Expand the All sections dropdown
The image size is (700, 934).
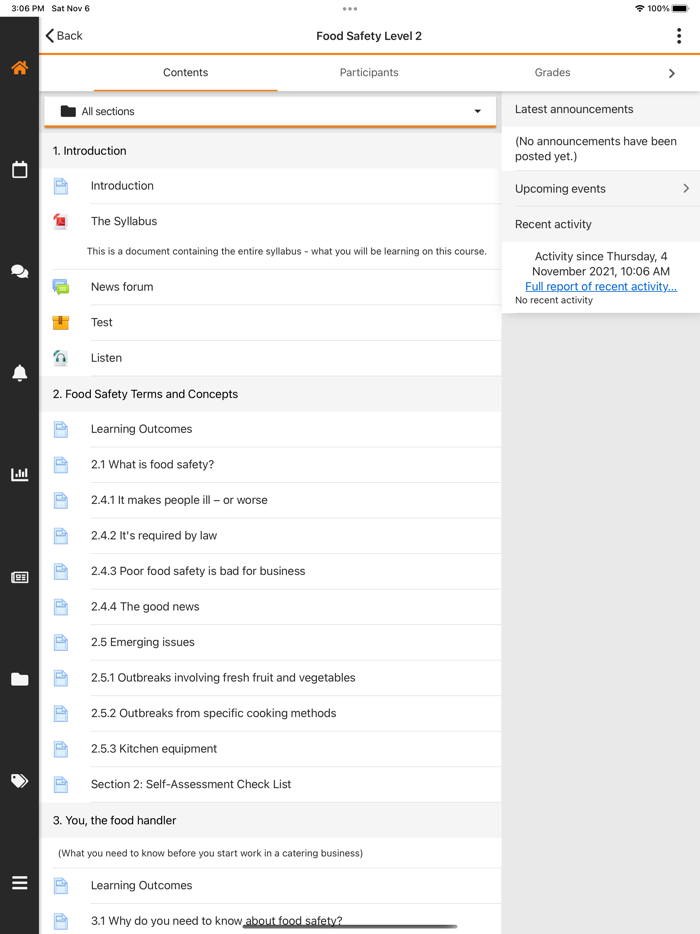[270, 111]
